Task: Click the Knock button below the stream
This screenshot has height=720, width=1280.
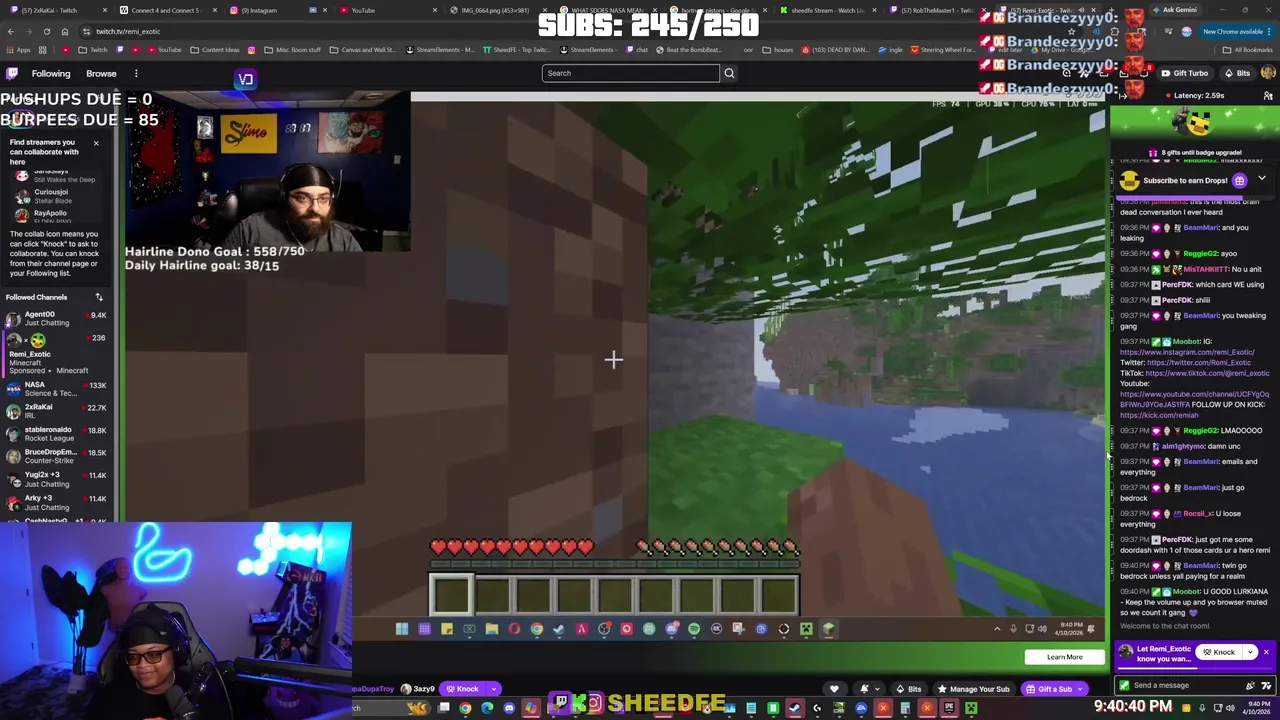Action: 462,689
